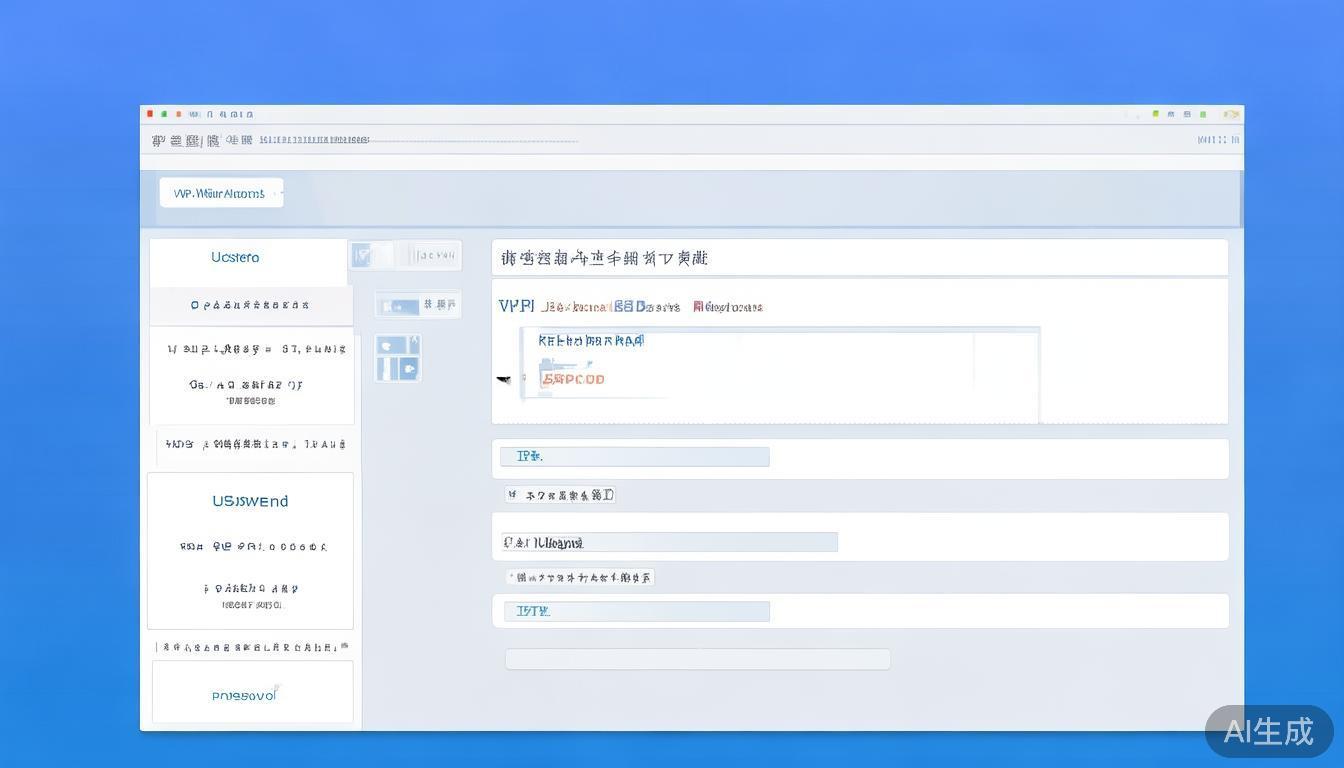This screenshot has width=1344, height=768.
Task: Click the blue icon at the left of the top toggle bar
Action: (362, 256)
